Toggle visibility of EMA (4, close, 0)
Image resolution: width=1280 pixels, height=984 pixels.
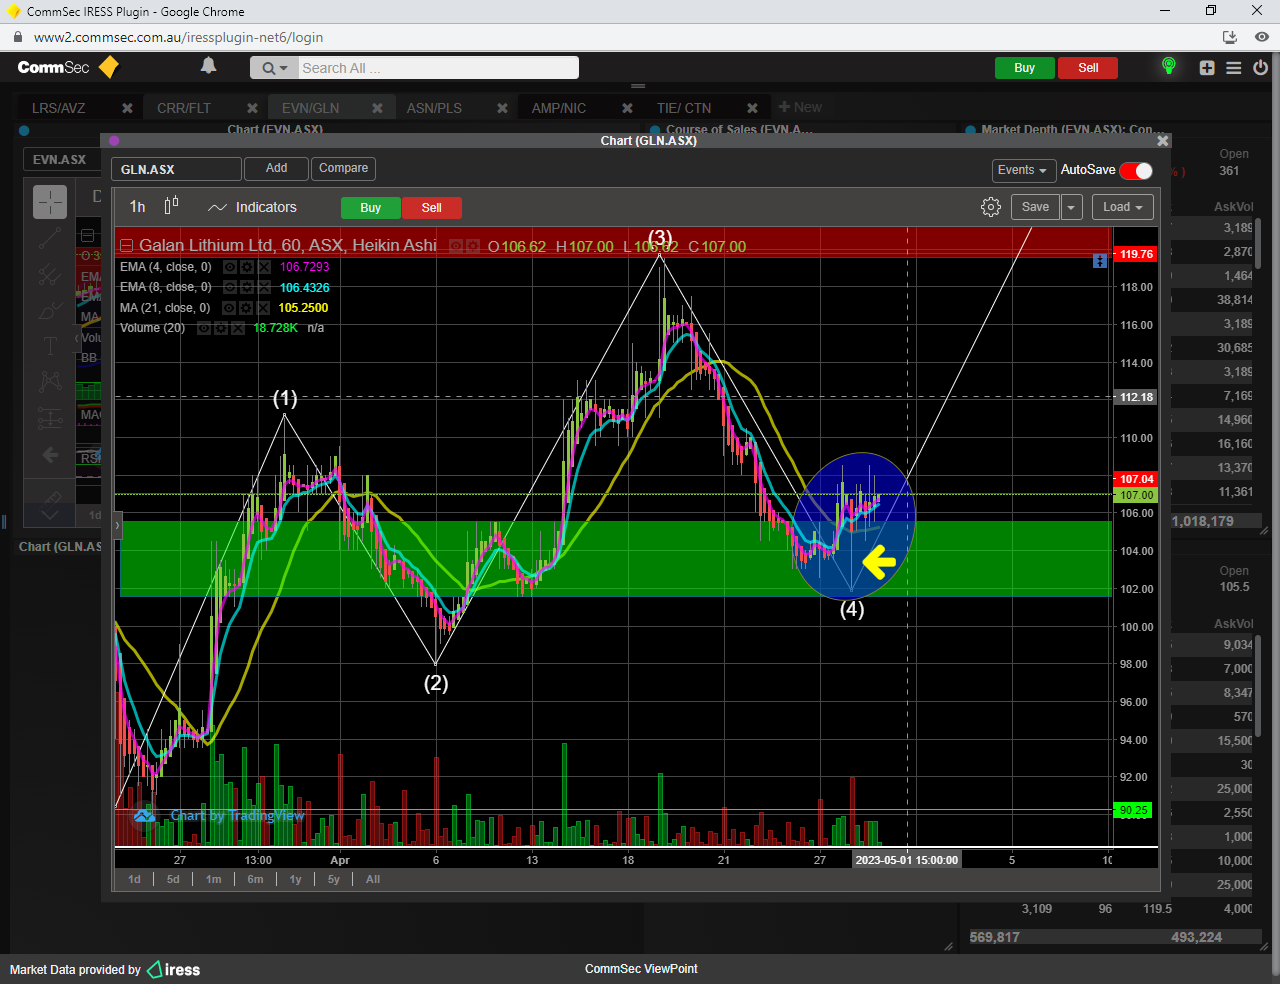pos(230,267)
